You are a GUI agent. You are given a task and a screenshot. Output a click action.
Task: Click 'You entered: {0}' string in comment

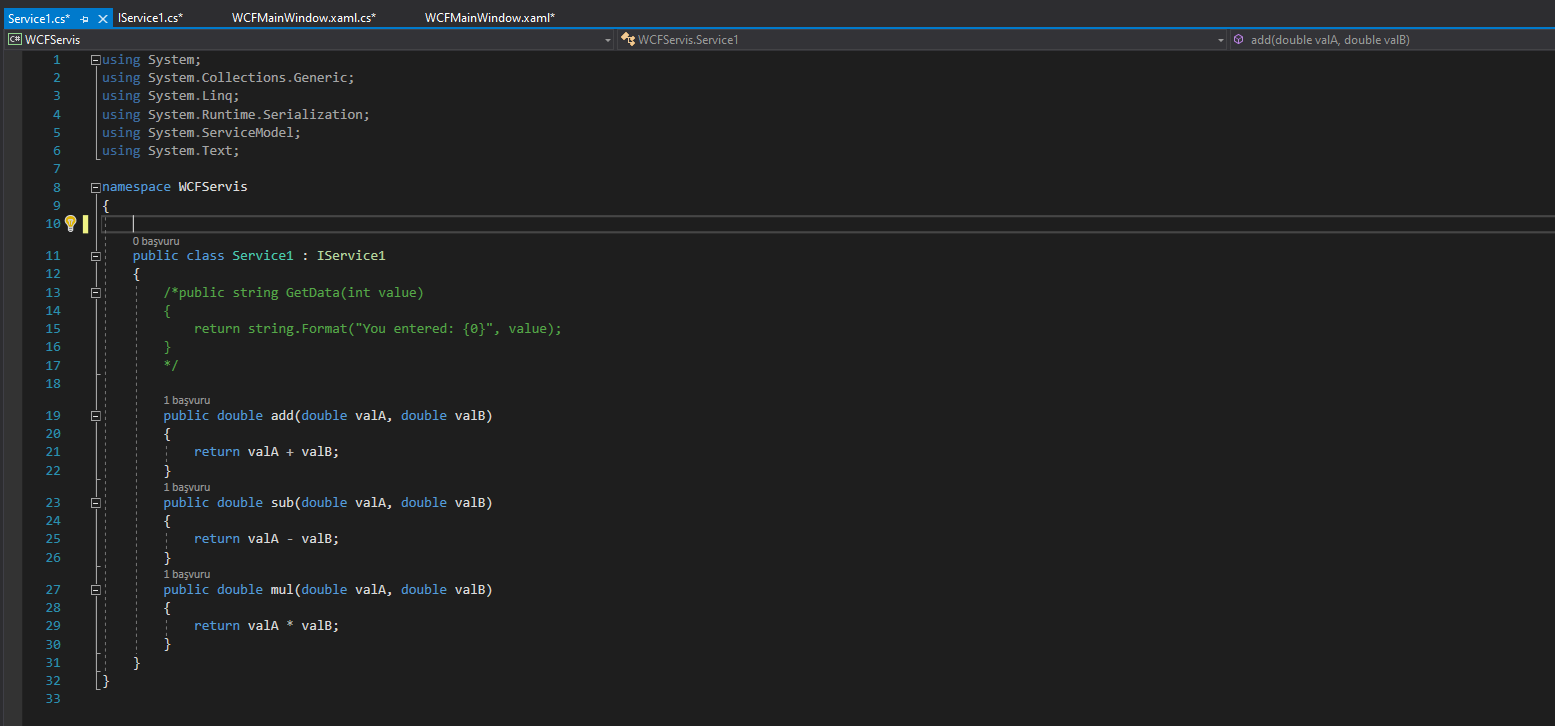[424, 329]
